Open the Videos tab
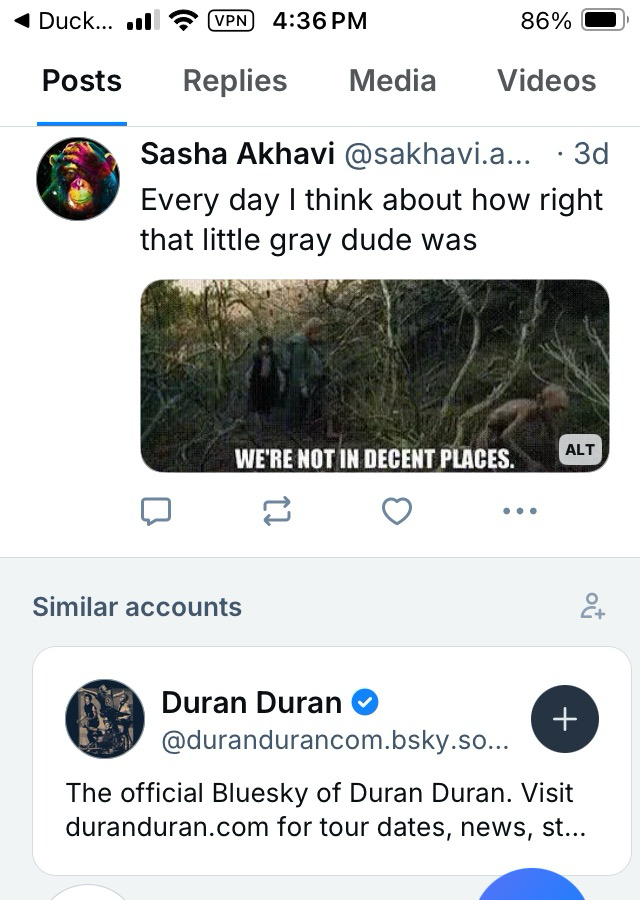This screenshot has width=640, height=900. tap(546, 81)
